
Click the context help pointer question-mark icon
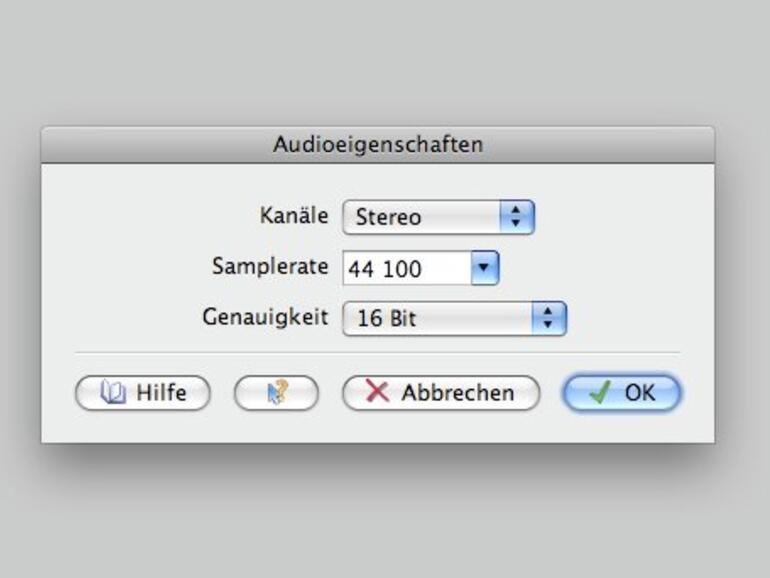coord(277,393)
